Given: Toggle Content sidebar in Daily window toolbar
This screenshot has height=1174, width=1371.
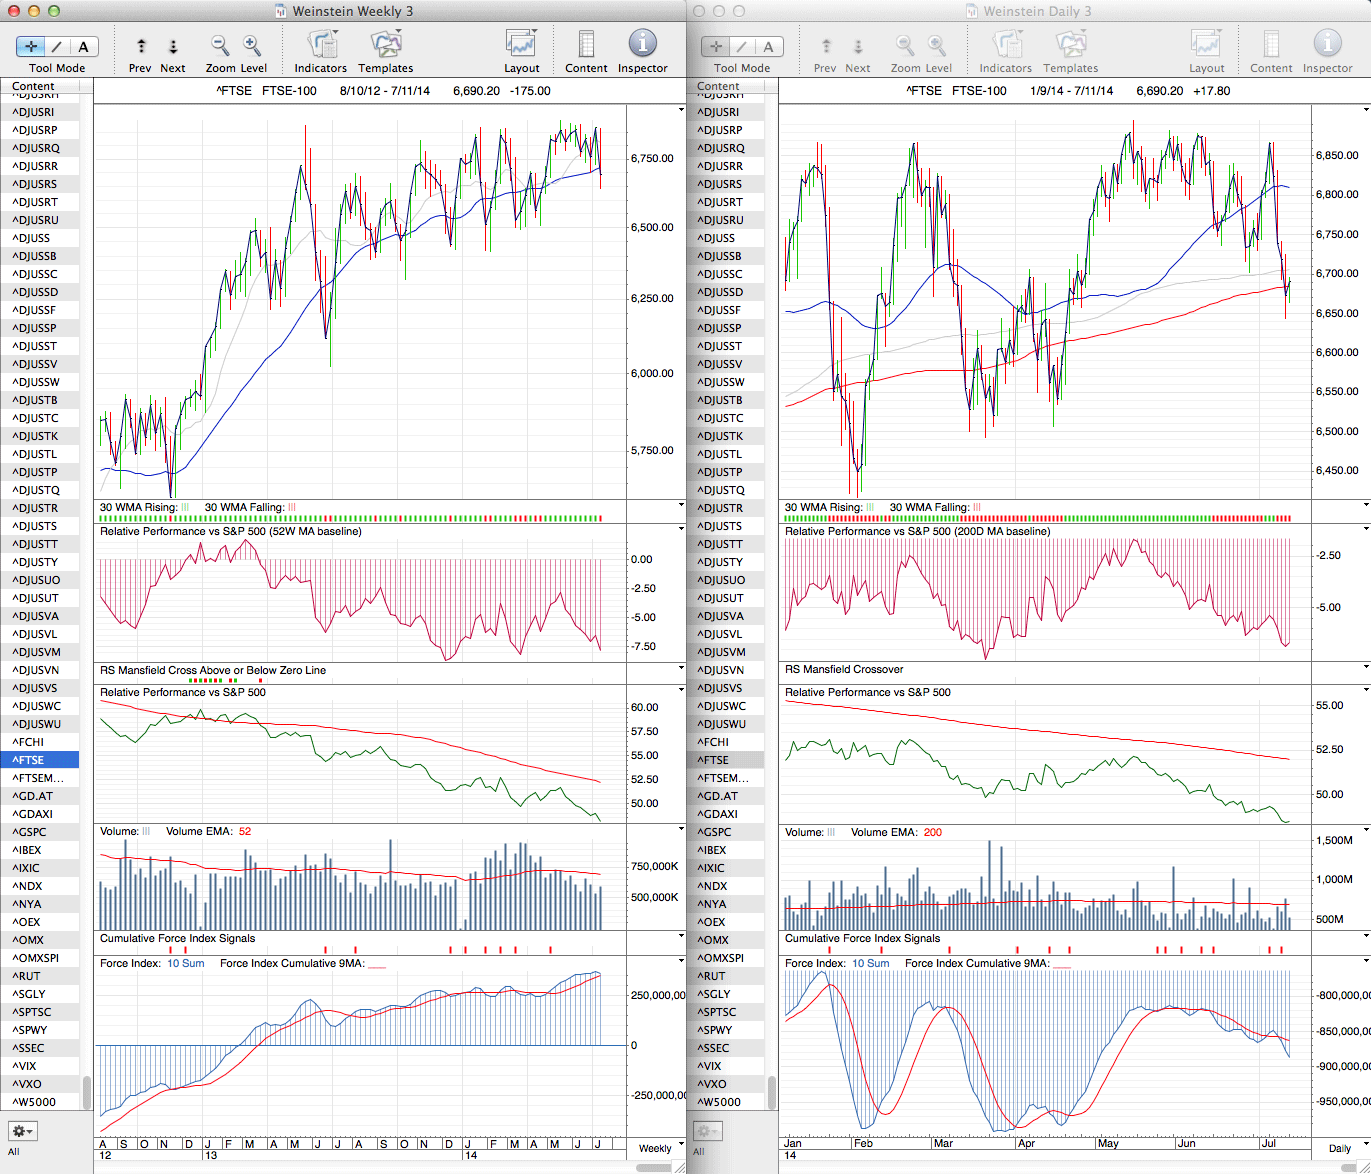Looking at the screenshot, I should (1271, 44).
